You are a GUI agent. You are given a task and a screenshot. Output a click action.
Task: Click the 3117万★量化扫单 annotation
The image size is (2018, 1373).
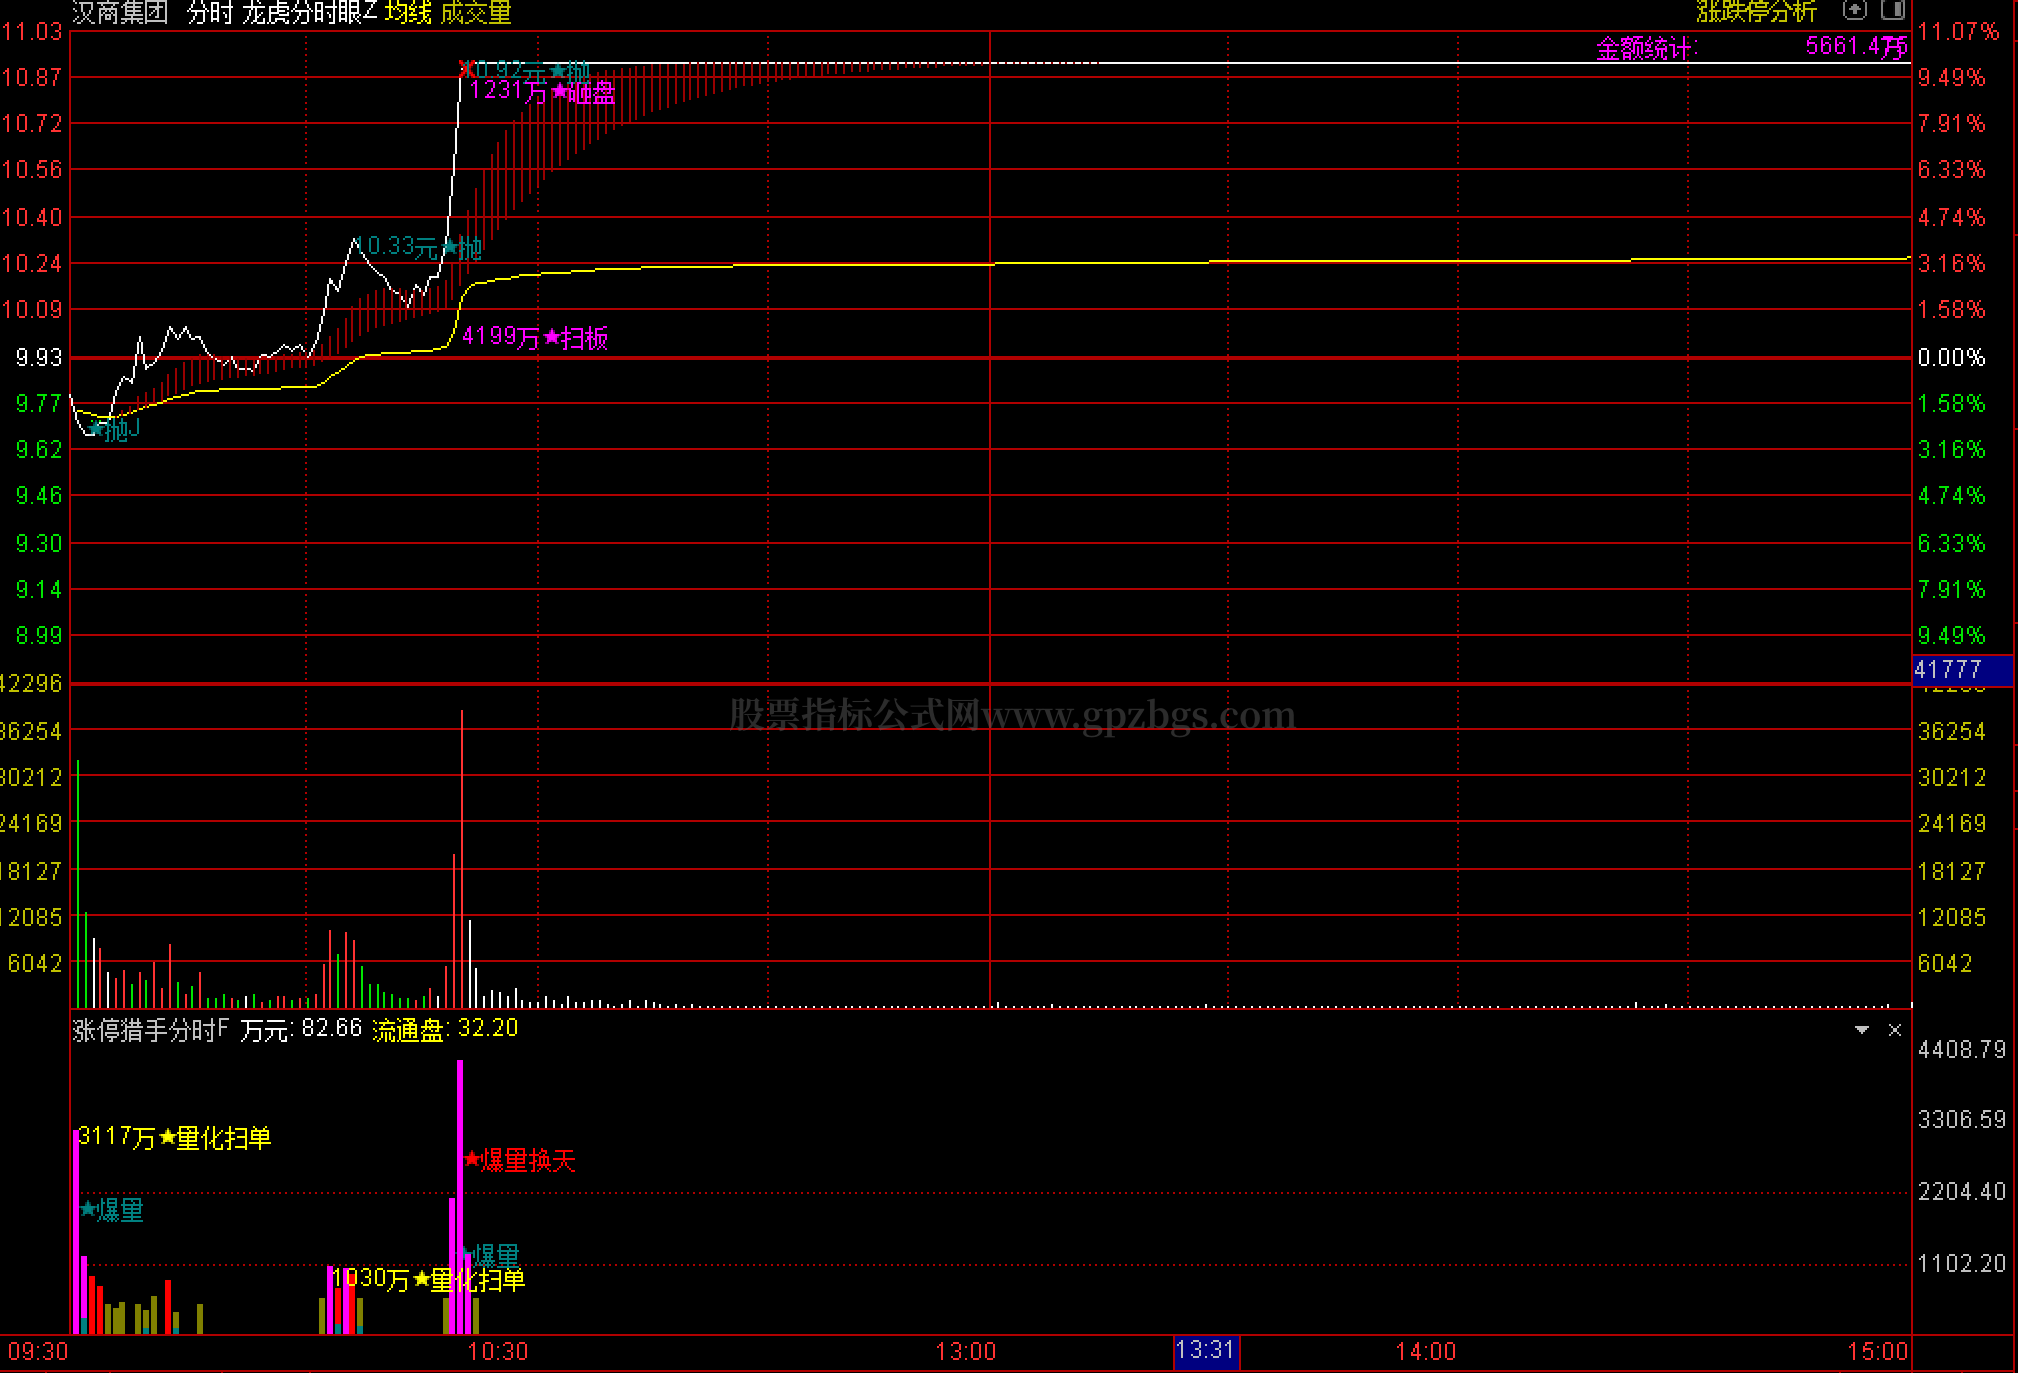[175, 1137]
